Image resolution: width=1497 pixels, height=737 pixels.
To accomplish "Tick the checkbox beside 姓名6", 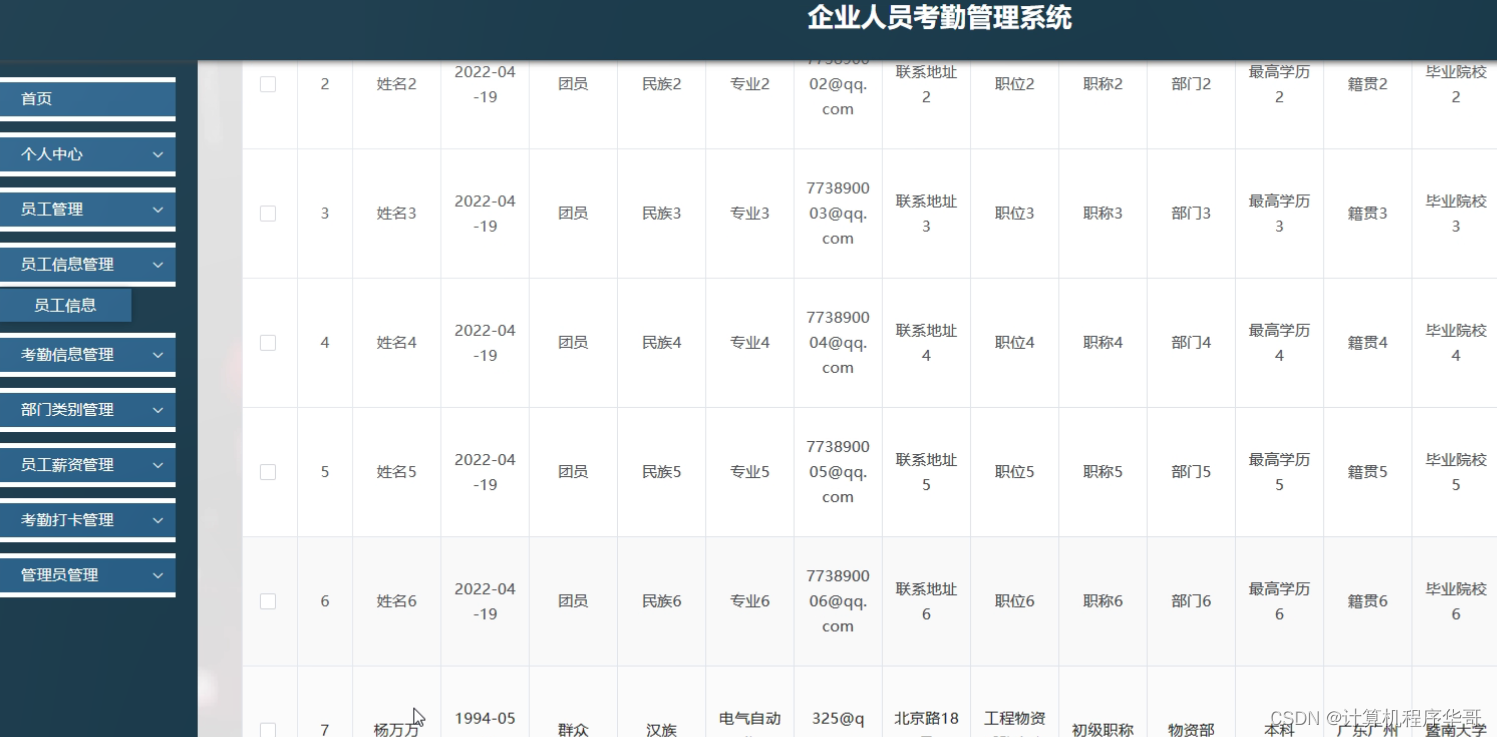I will click(267, 601).
